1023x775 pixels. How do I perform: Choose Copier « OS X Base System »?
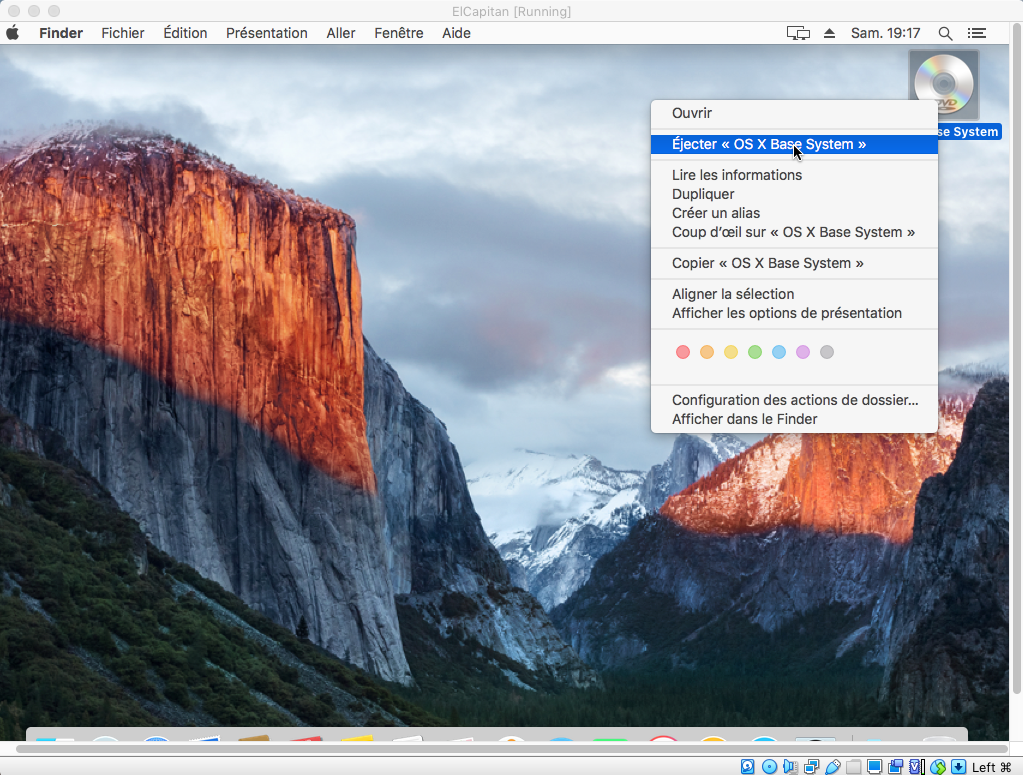[794, 263]
